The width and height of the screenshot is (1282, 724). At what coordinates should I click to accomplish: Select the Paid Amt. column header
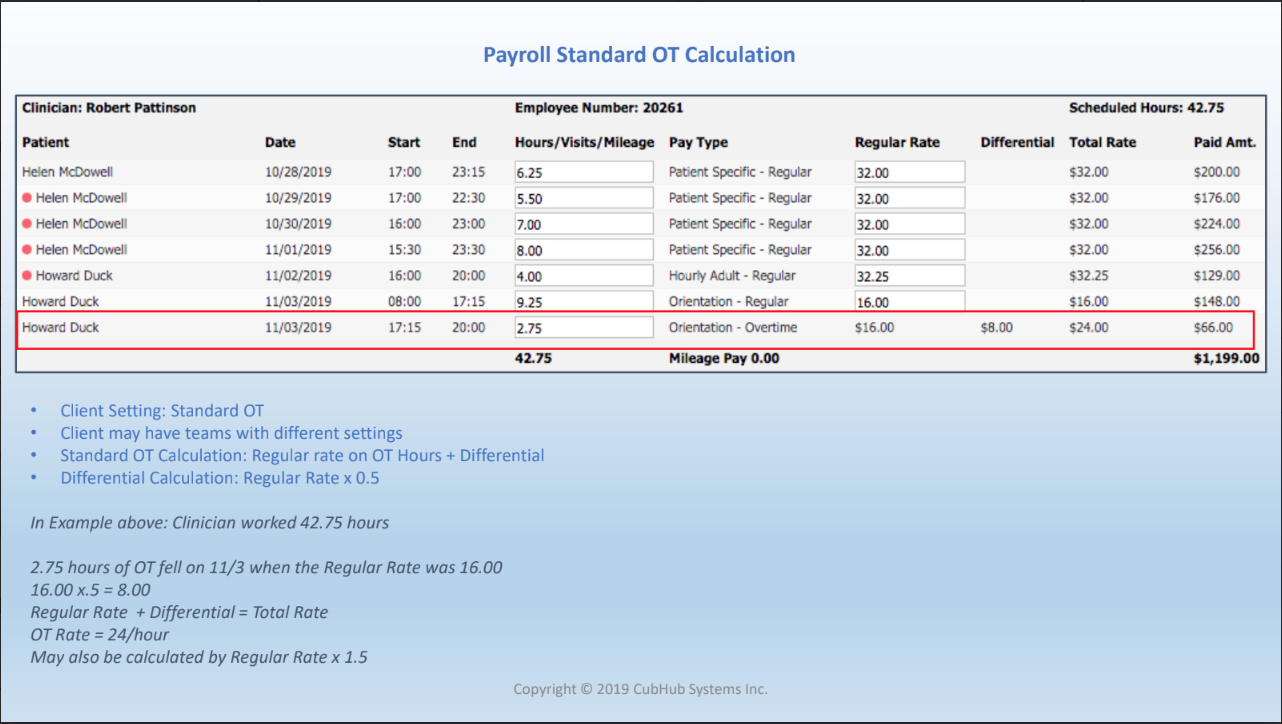click(1223, 142)
